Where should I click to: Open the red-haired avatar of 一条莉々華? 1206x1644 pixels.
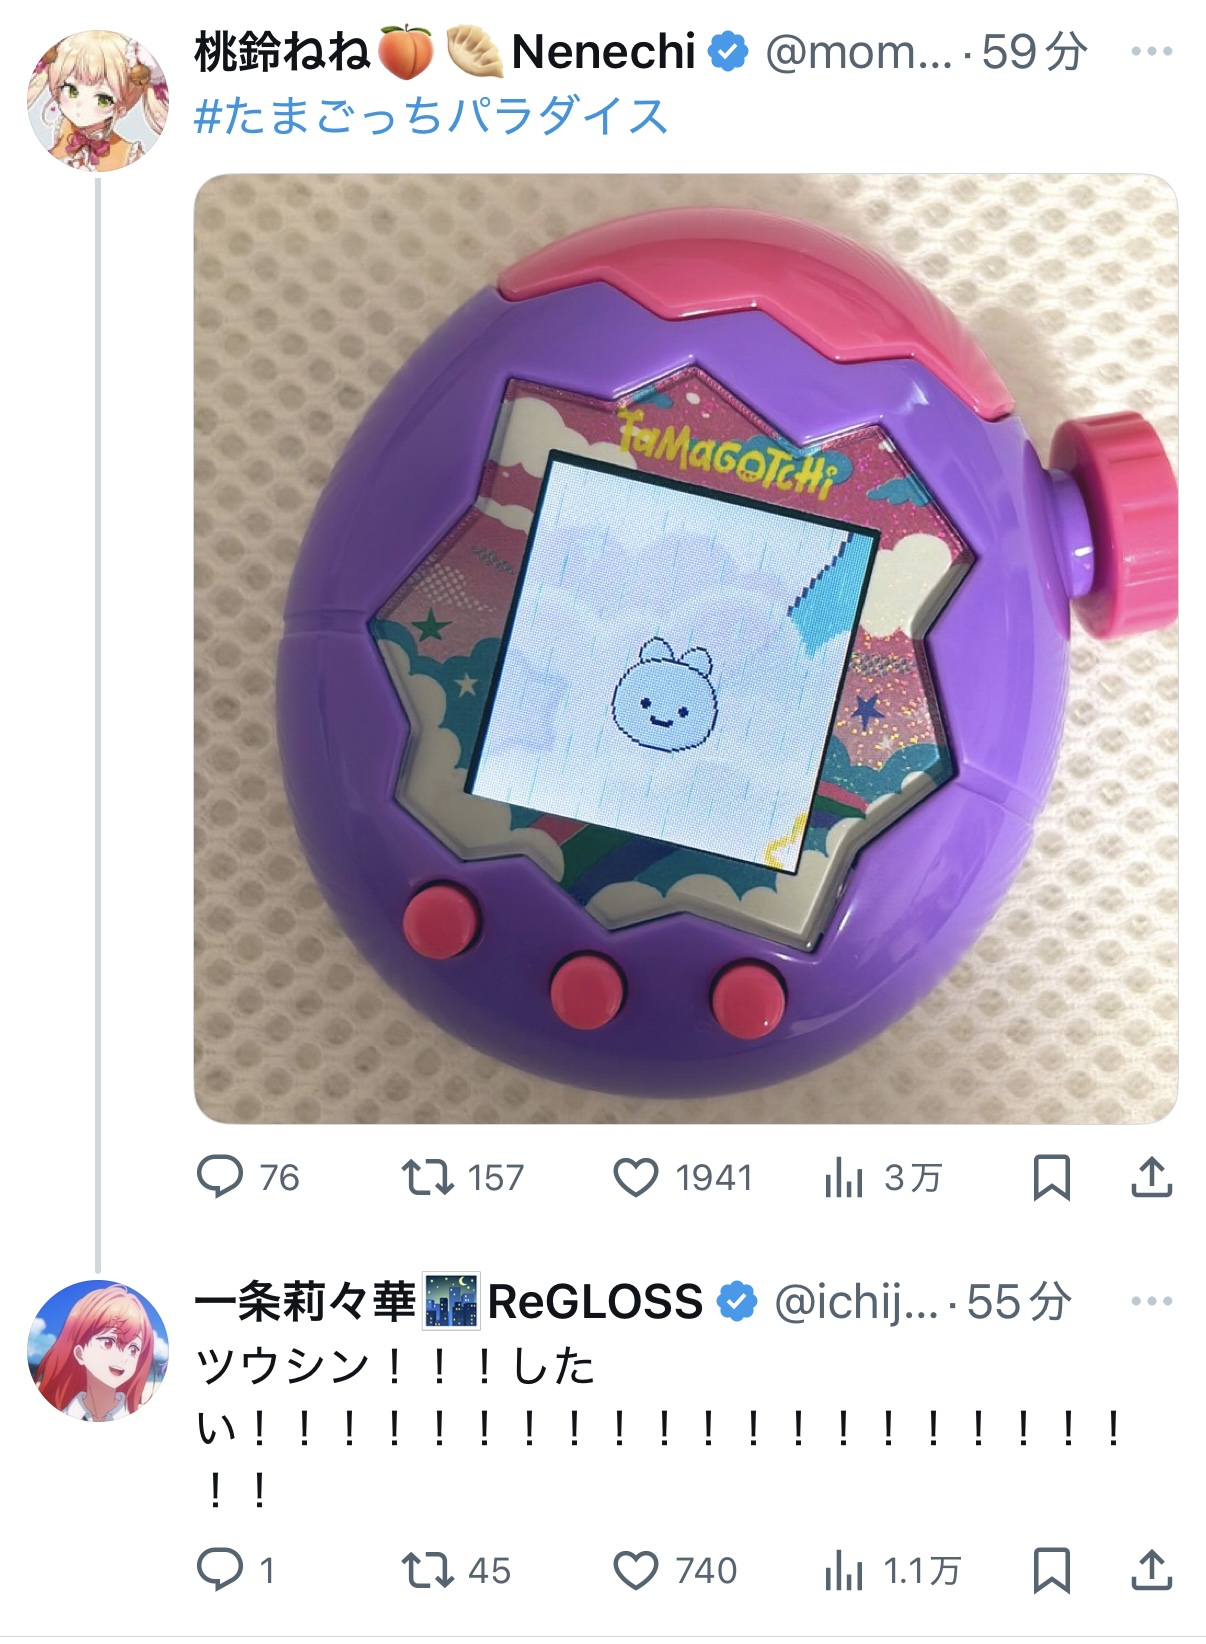[98, 1350]
